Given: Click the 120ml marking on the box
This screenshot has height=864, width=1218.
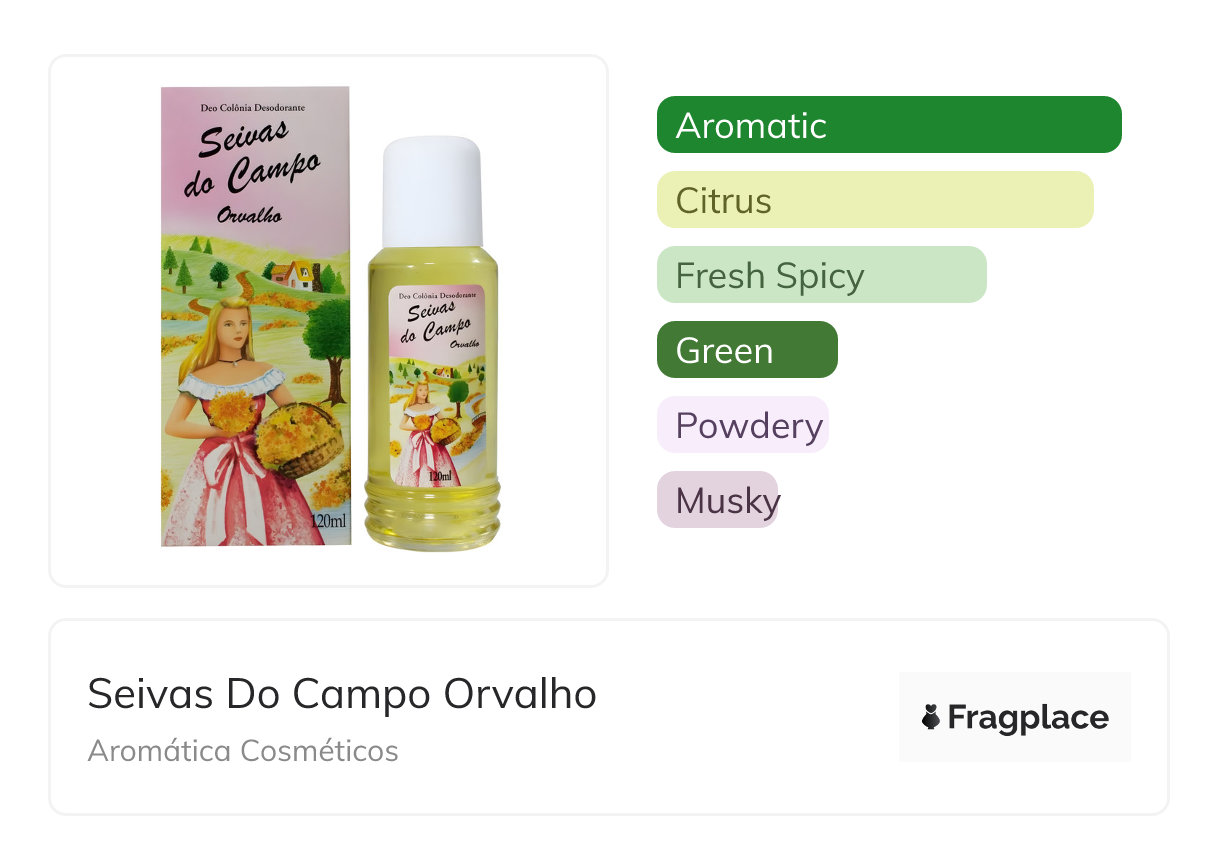Looking at the screenshot, I should tap(329, 522).
